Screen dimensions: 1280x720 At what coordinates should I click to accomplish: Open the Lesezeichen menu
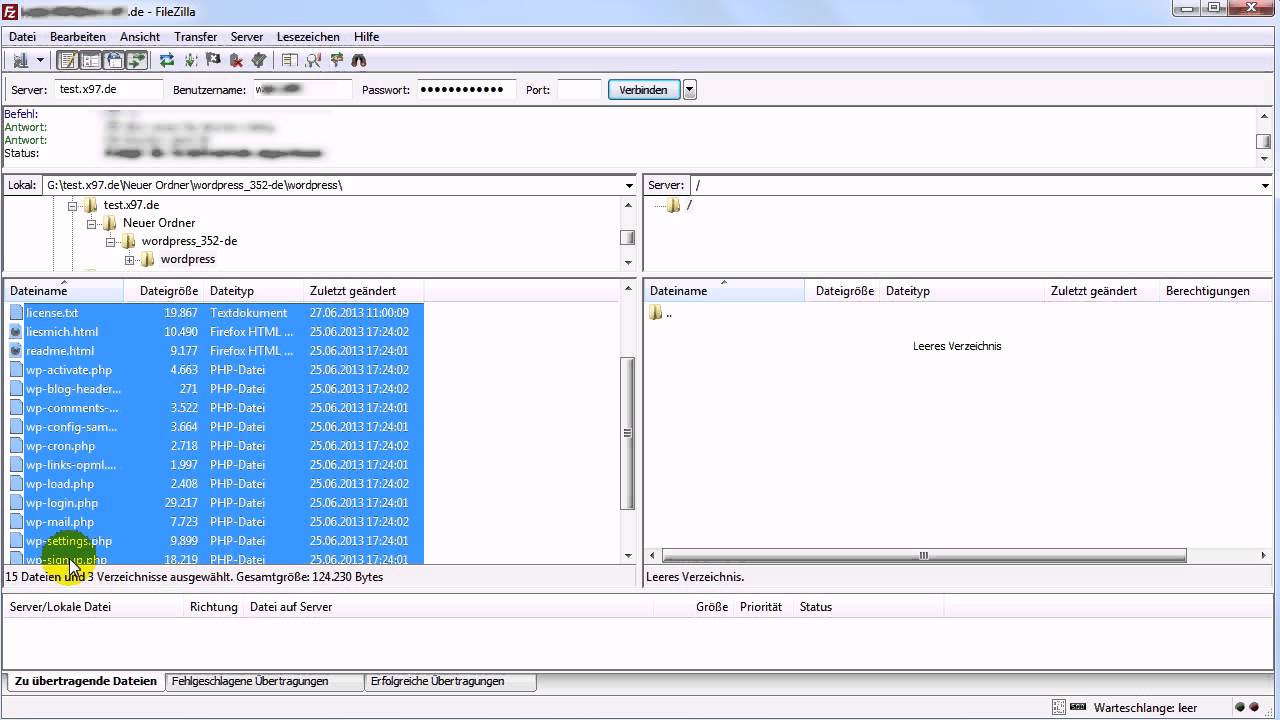pos(308,37)
